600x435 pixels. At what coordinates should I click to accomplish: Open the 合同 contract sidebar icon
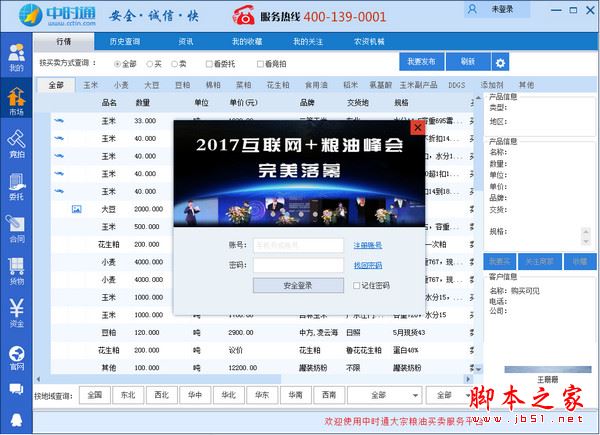[x=16, y=229]
